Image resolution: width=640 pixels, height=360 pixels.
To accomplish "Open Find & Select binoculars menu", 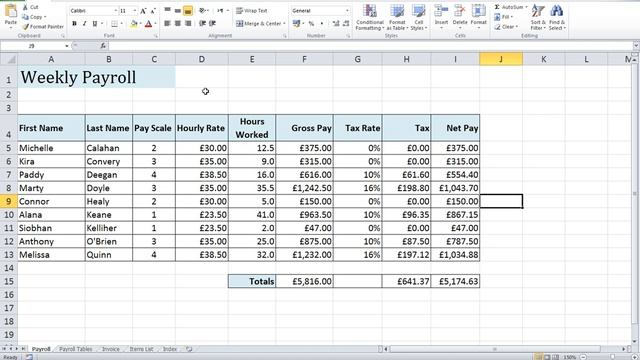I will tap(557, 17).
